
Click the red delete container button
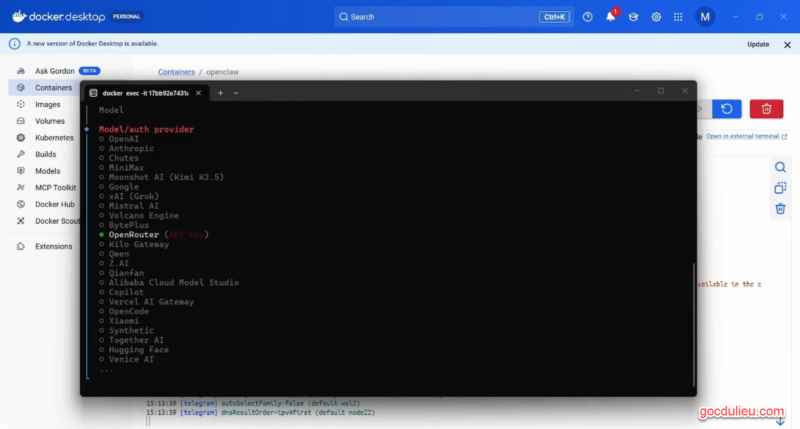pyautogui.click(x=767, y=109)
